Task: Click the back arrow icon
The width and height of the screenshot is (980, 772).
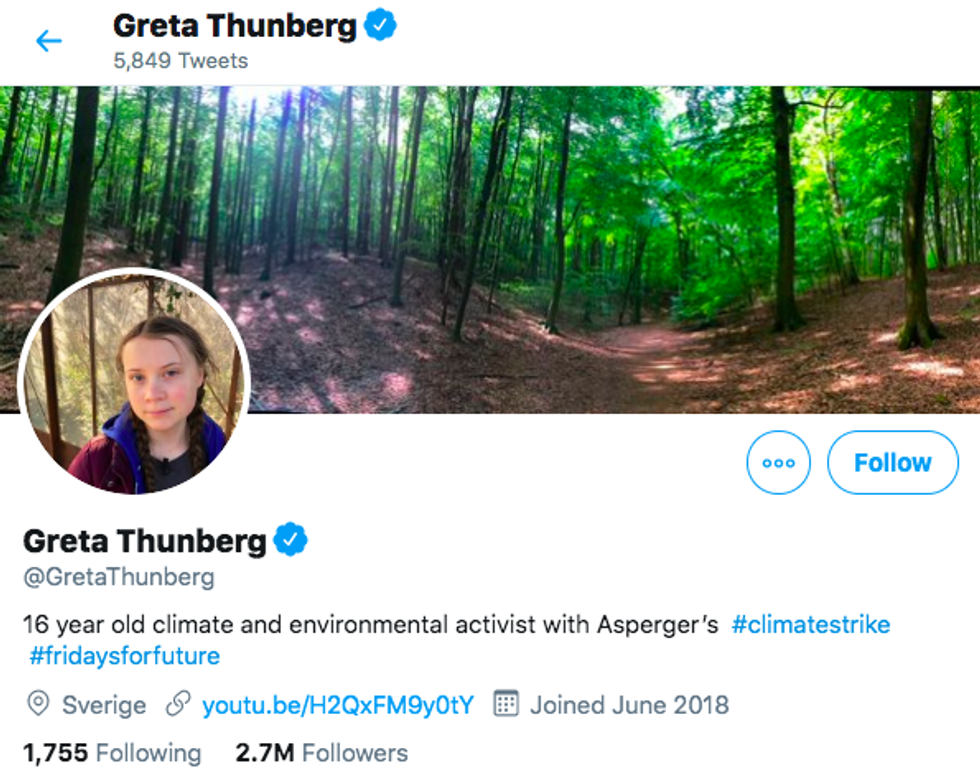Action: [48, 41]
